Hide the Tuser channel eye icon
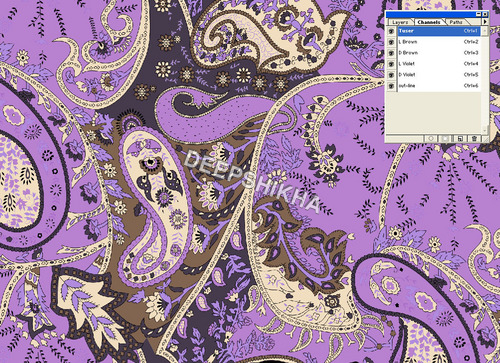The height and width of the screenshot is (363, 500). point(391,31)
